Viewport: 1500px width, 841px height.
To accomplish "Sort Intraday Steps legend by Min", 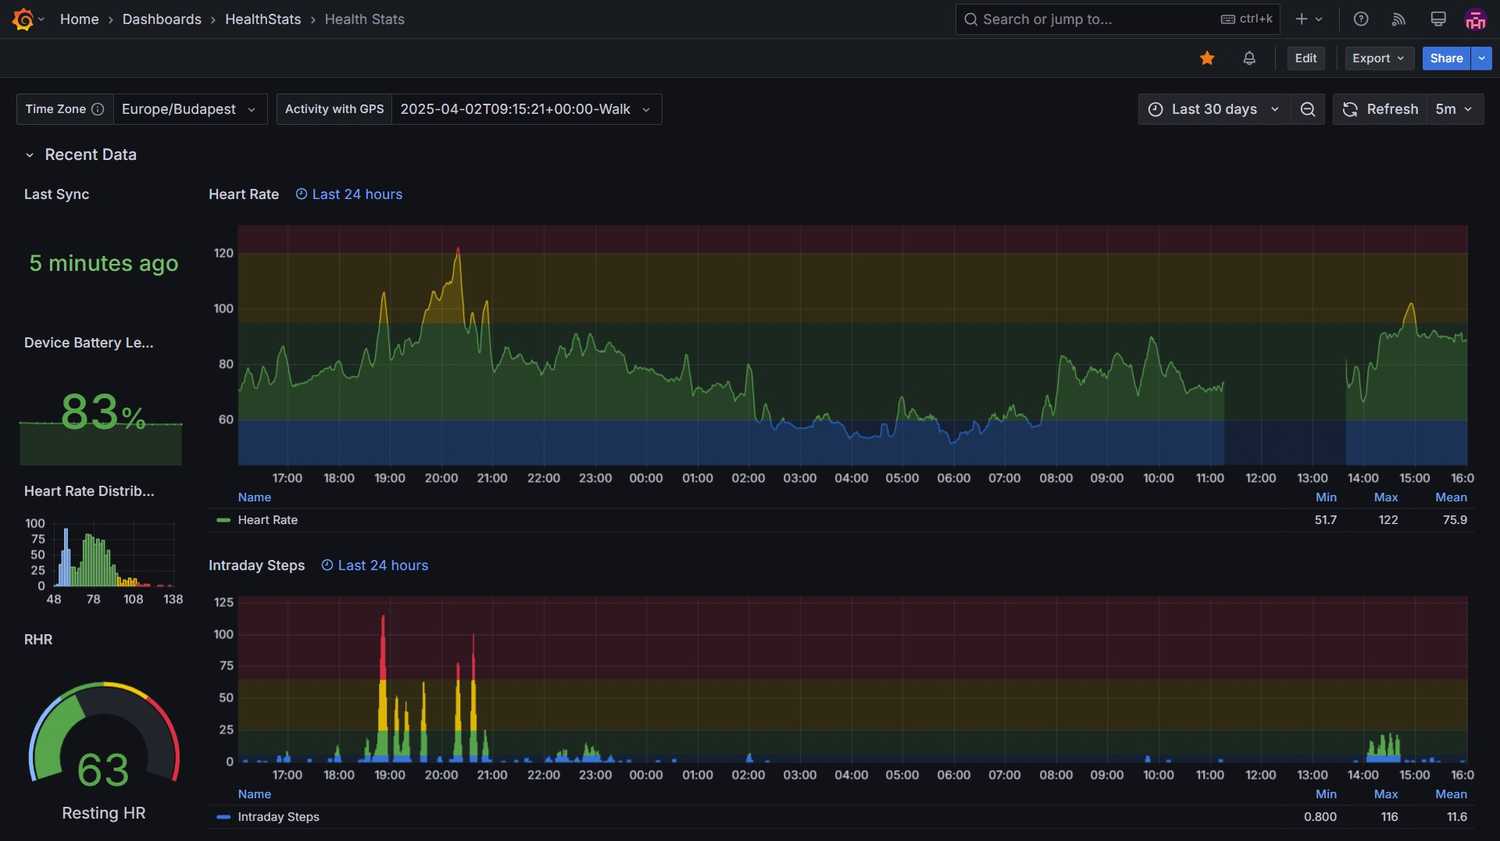I will click(x=1326, y=794).
